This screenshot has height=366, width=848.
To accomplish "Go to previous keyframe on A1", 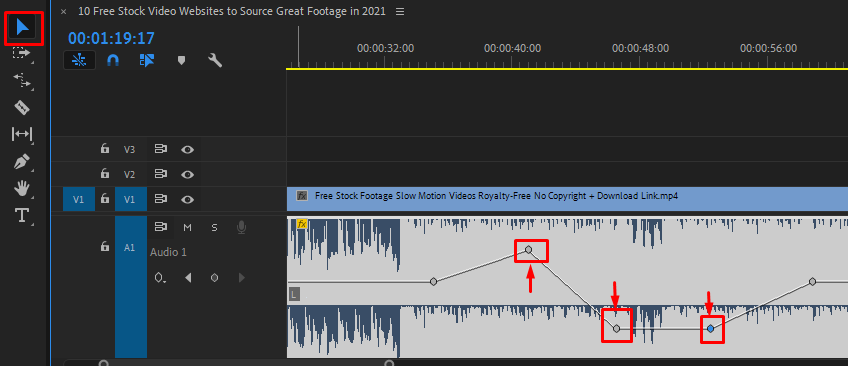I will tap(188, 278).
